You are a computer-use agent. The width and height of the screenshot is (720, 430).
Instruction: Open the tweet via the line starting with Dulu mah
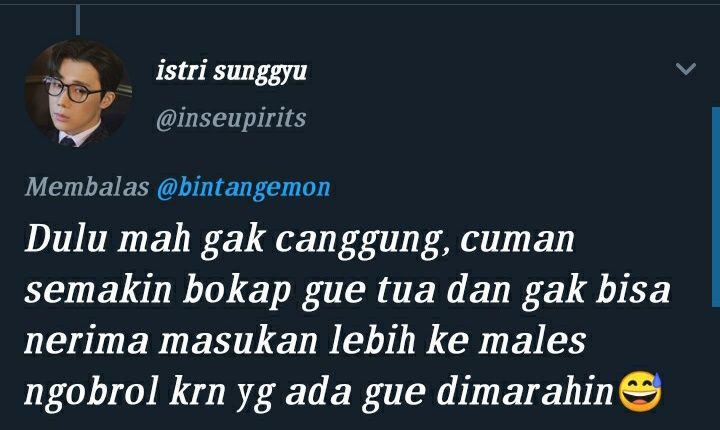[x=299, y=241]
